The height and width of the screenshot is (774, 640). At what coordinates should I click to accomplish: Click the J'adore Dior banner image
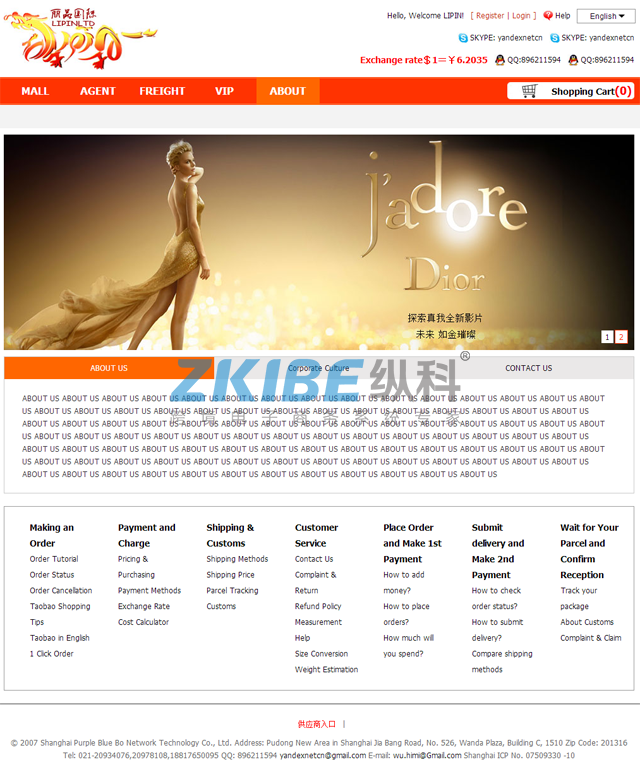coord(319,242)
